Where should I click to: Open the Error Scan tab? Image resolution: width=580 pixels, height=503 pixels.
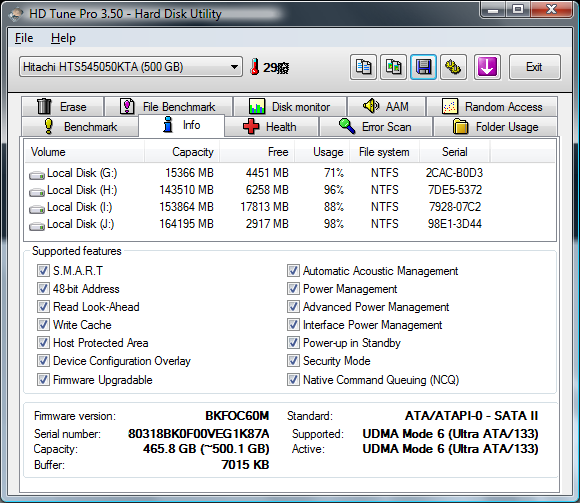coord(376,126)
